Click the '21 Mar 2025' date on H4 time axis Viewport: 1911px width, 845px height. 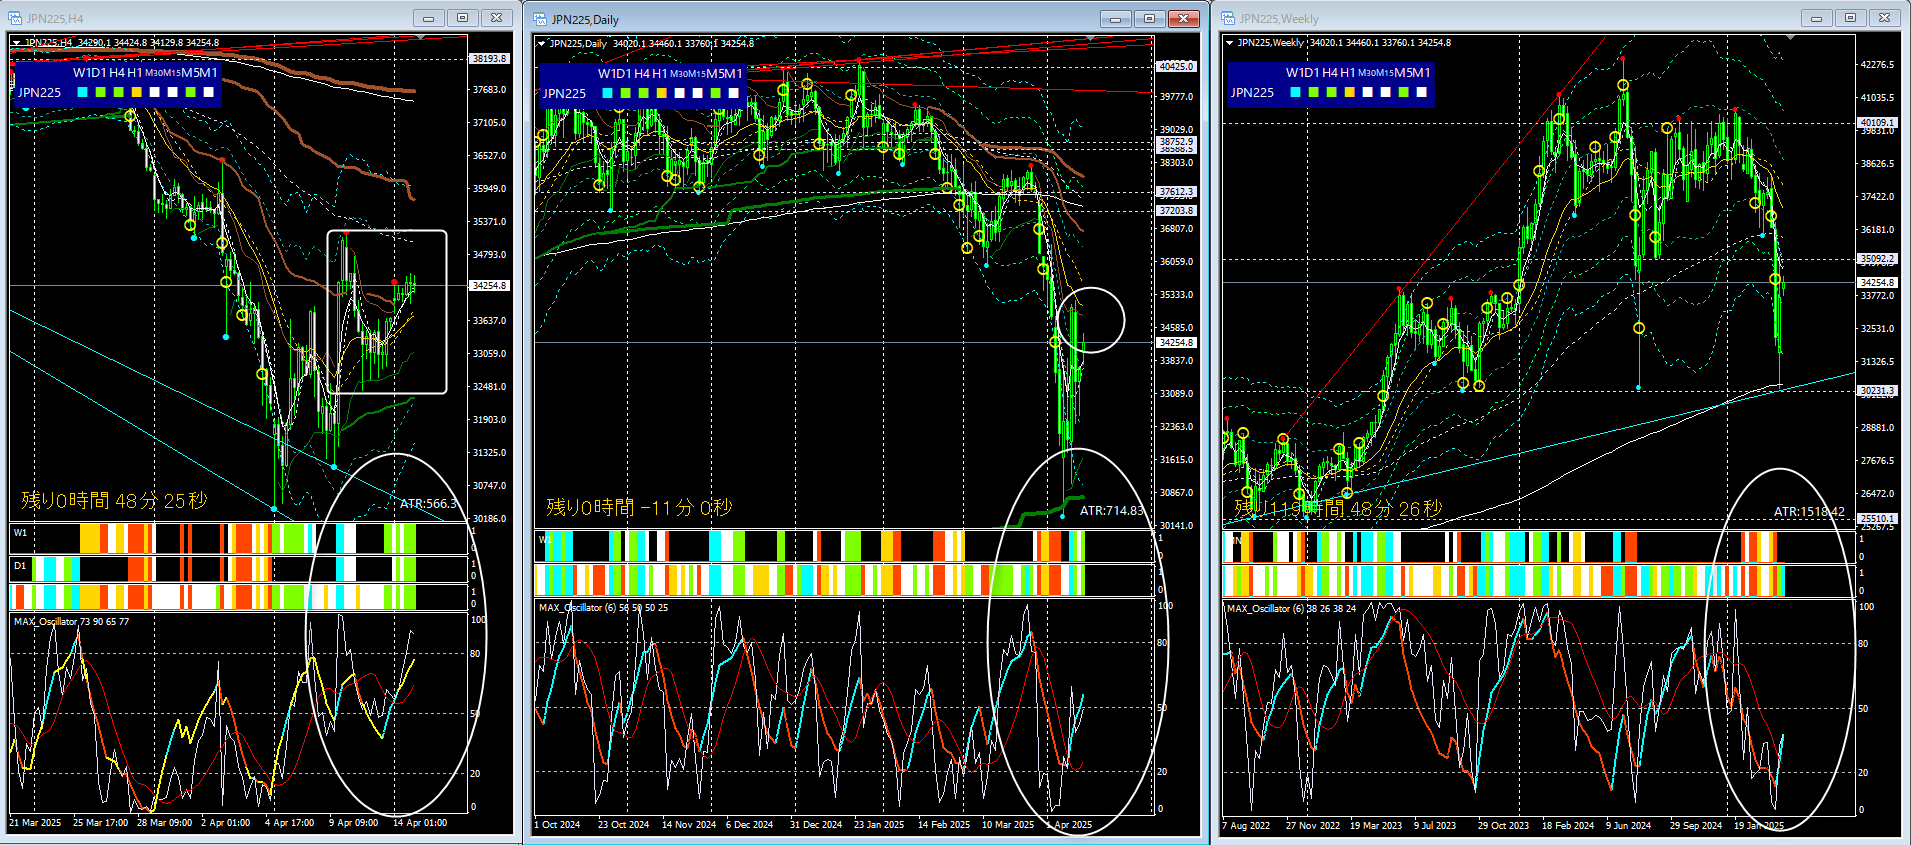35,823
